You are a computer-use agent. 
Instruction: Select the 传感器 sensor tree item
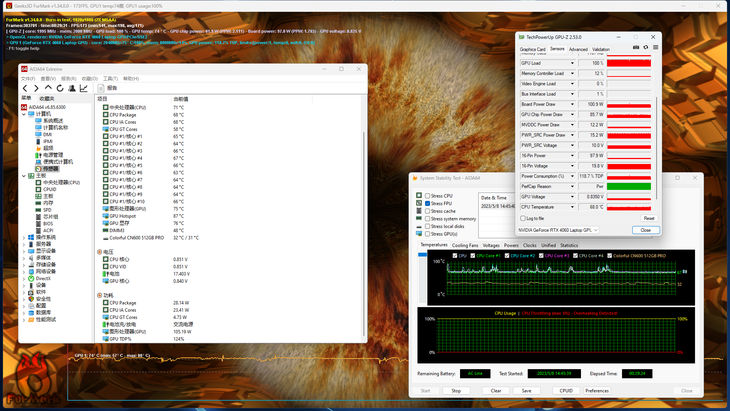(x=47, y=168)
